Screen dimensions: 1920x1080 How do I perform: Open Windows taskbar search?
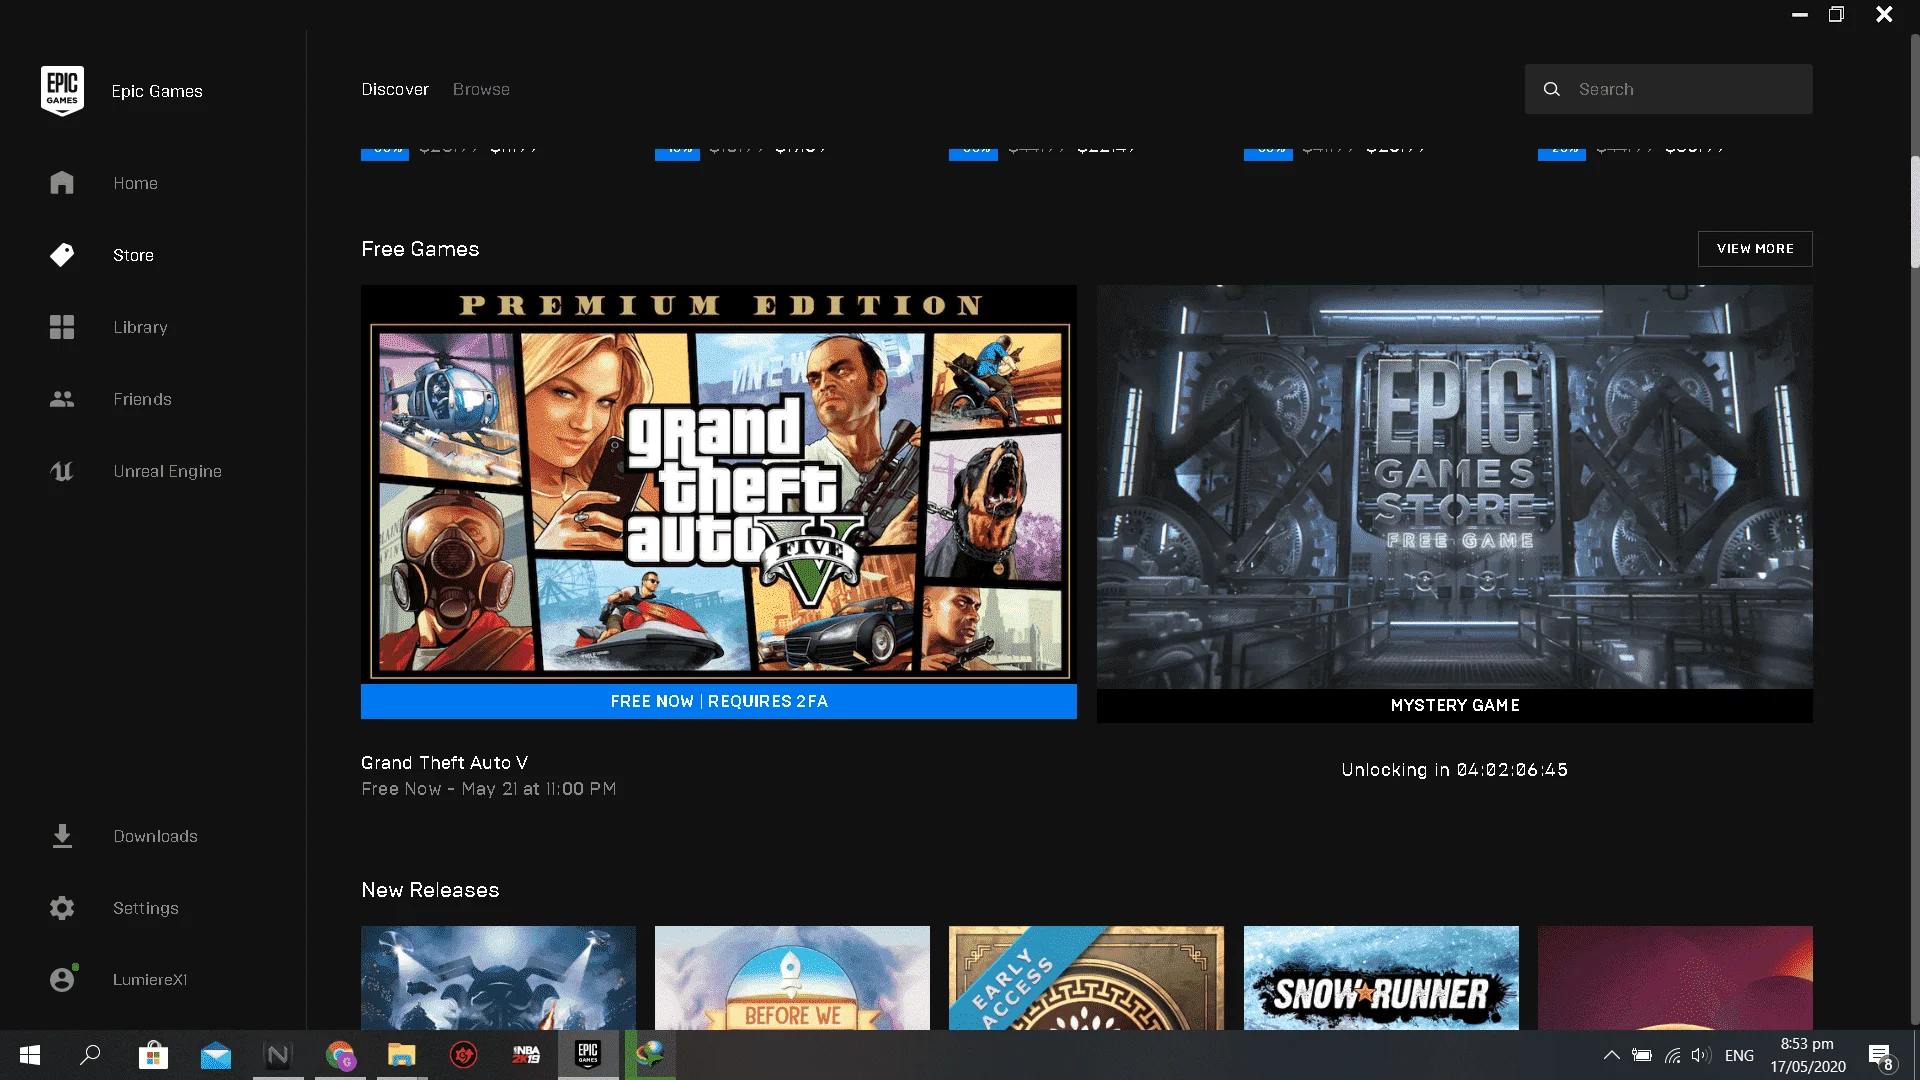[x=90, y=1055]
